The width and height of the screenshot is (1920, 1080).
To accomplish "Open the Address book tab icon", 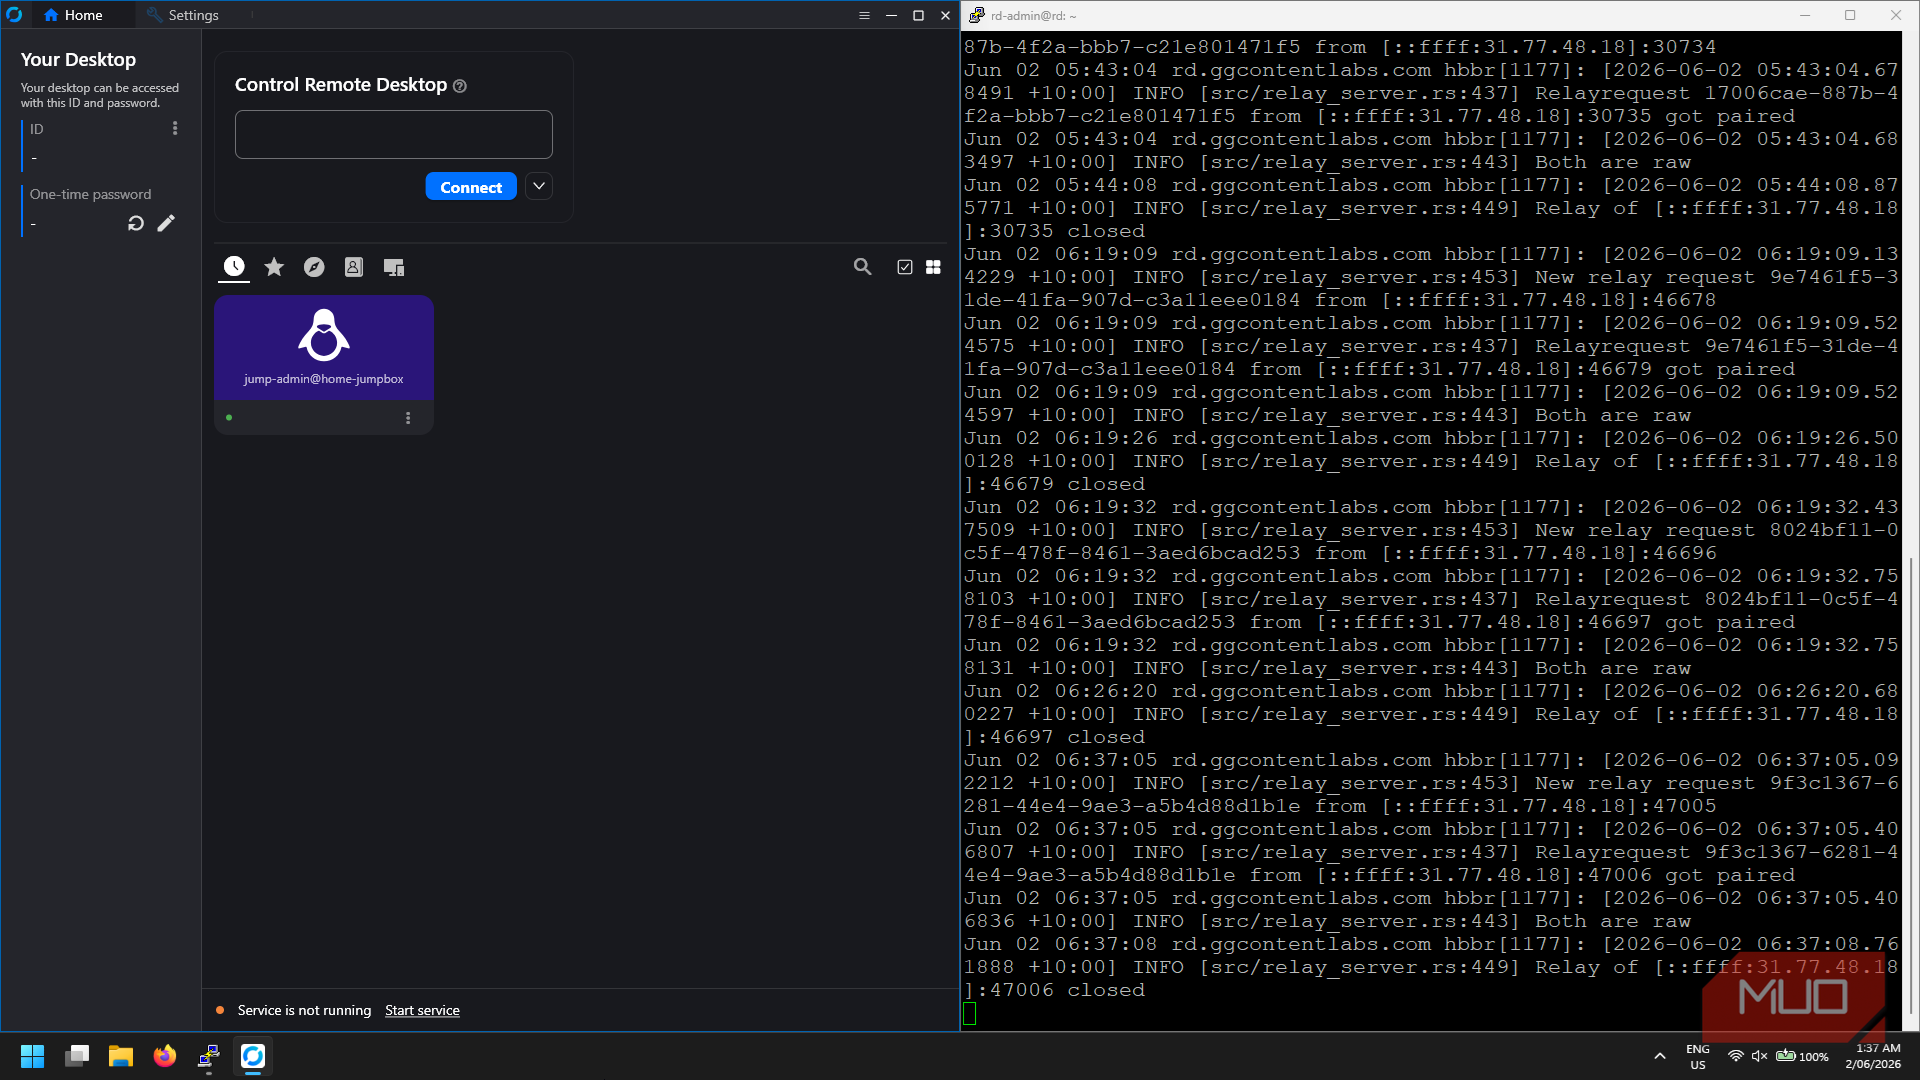I will pos(354,267).
